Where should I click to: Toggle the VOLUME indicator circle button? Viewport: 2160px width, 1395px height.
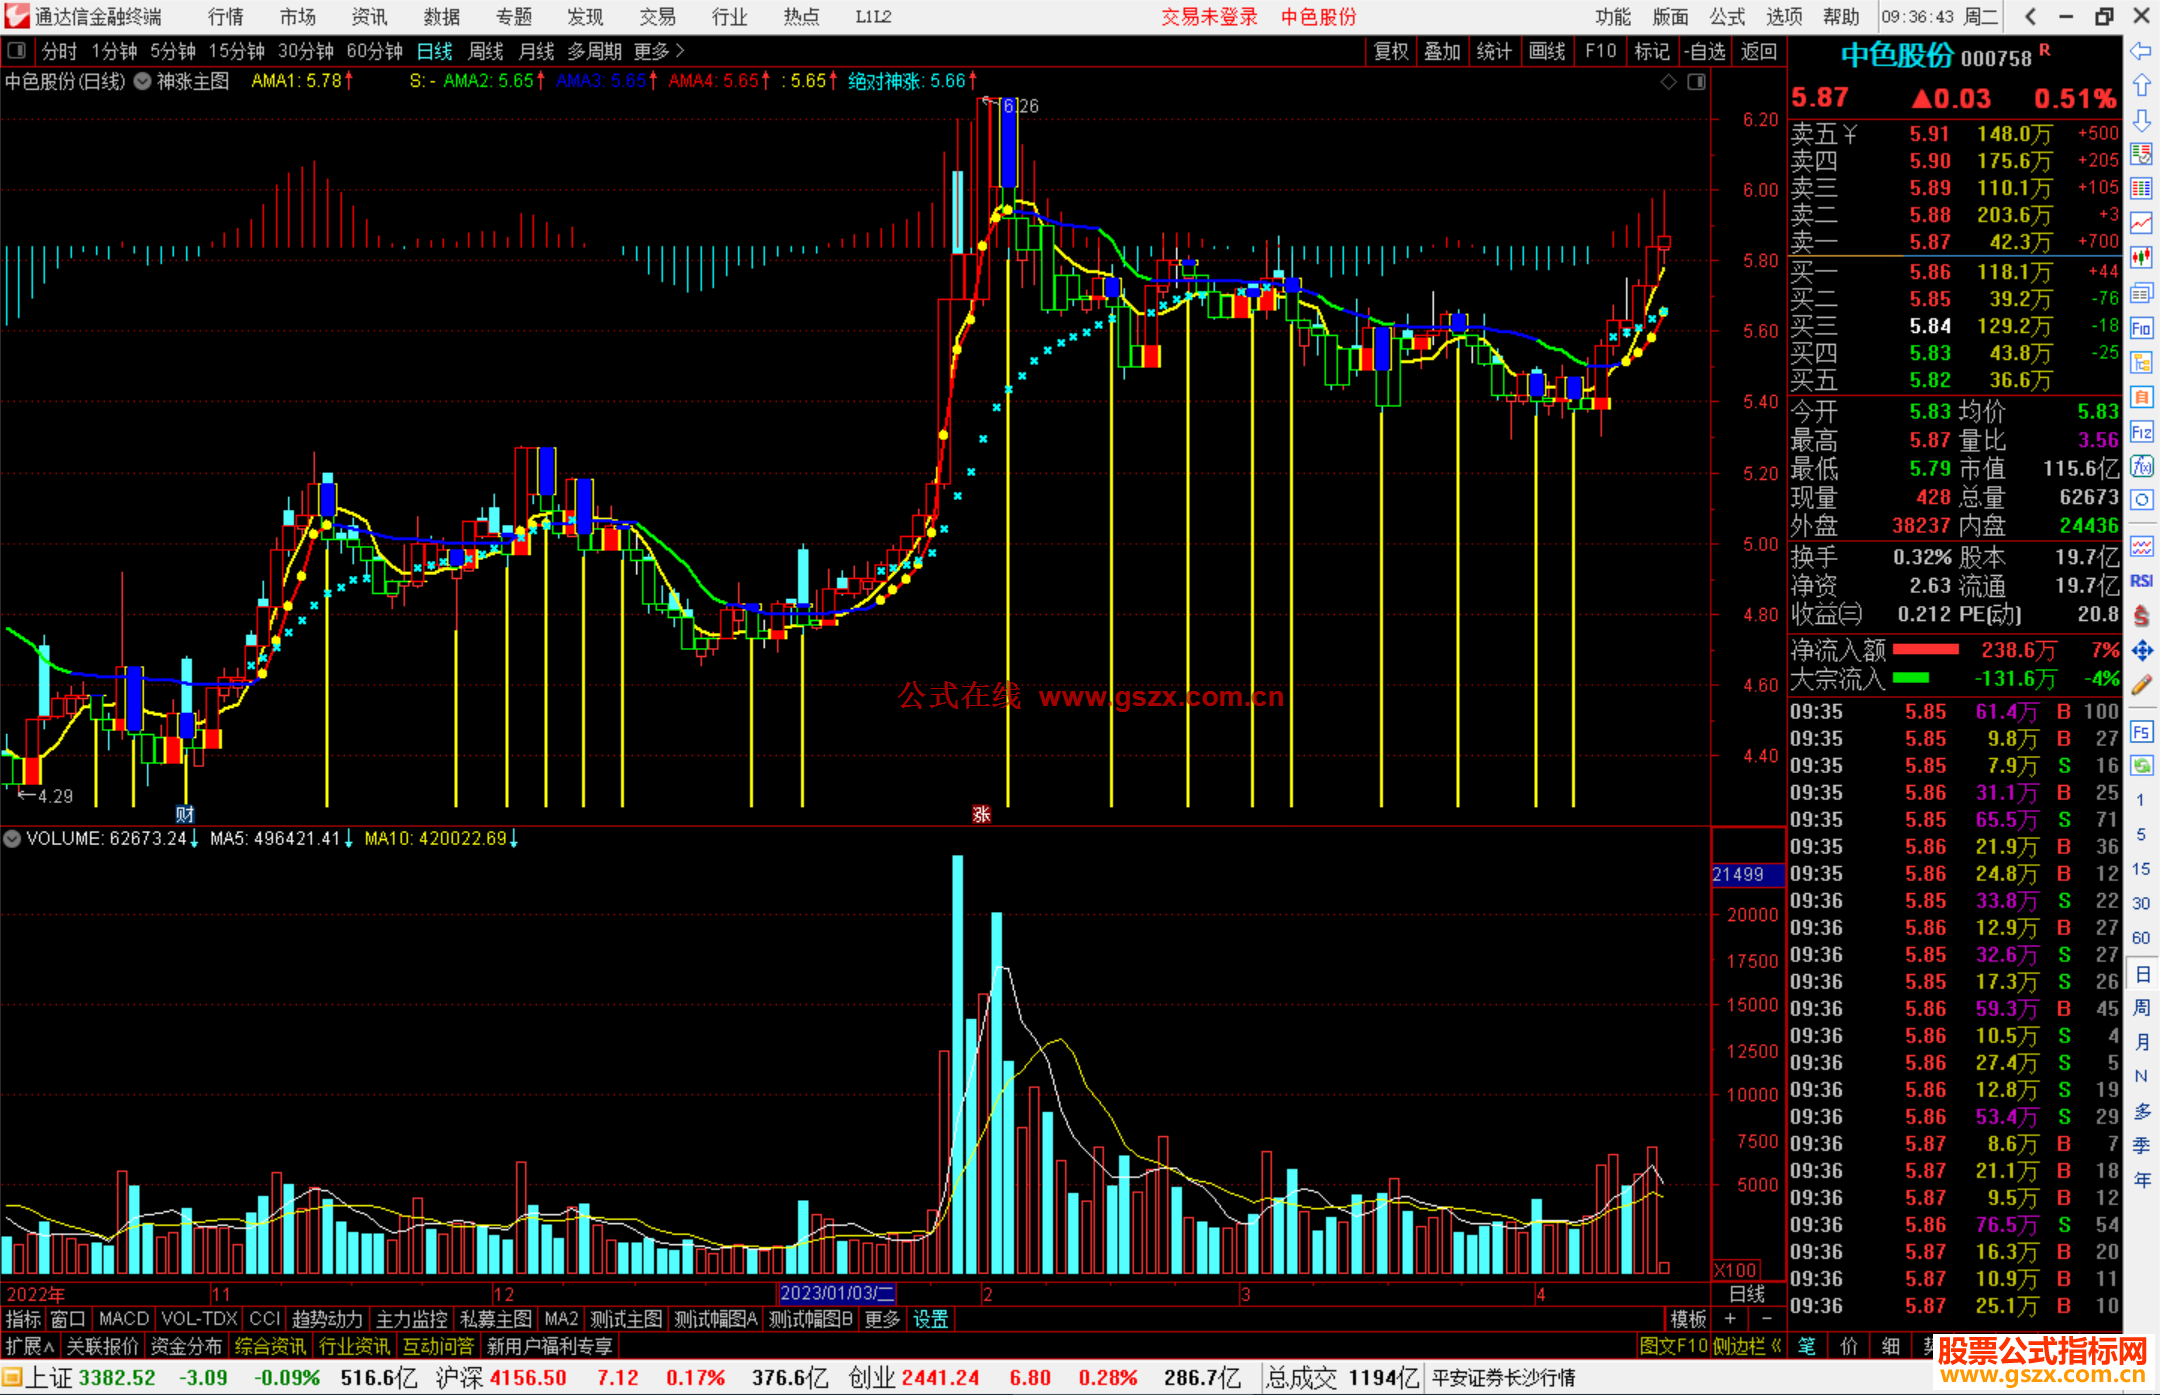(12, 839)
